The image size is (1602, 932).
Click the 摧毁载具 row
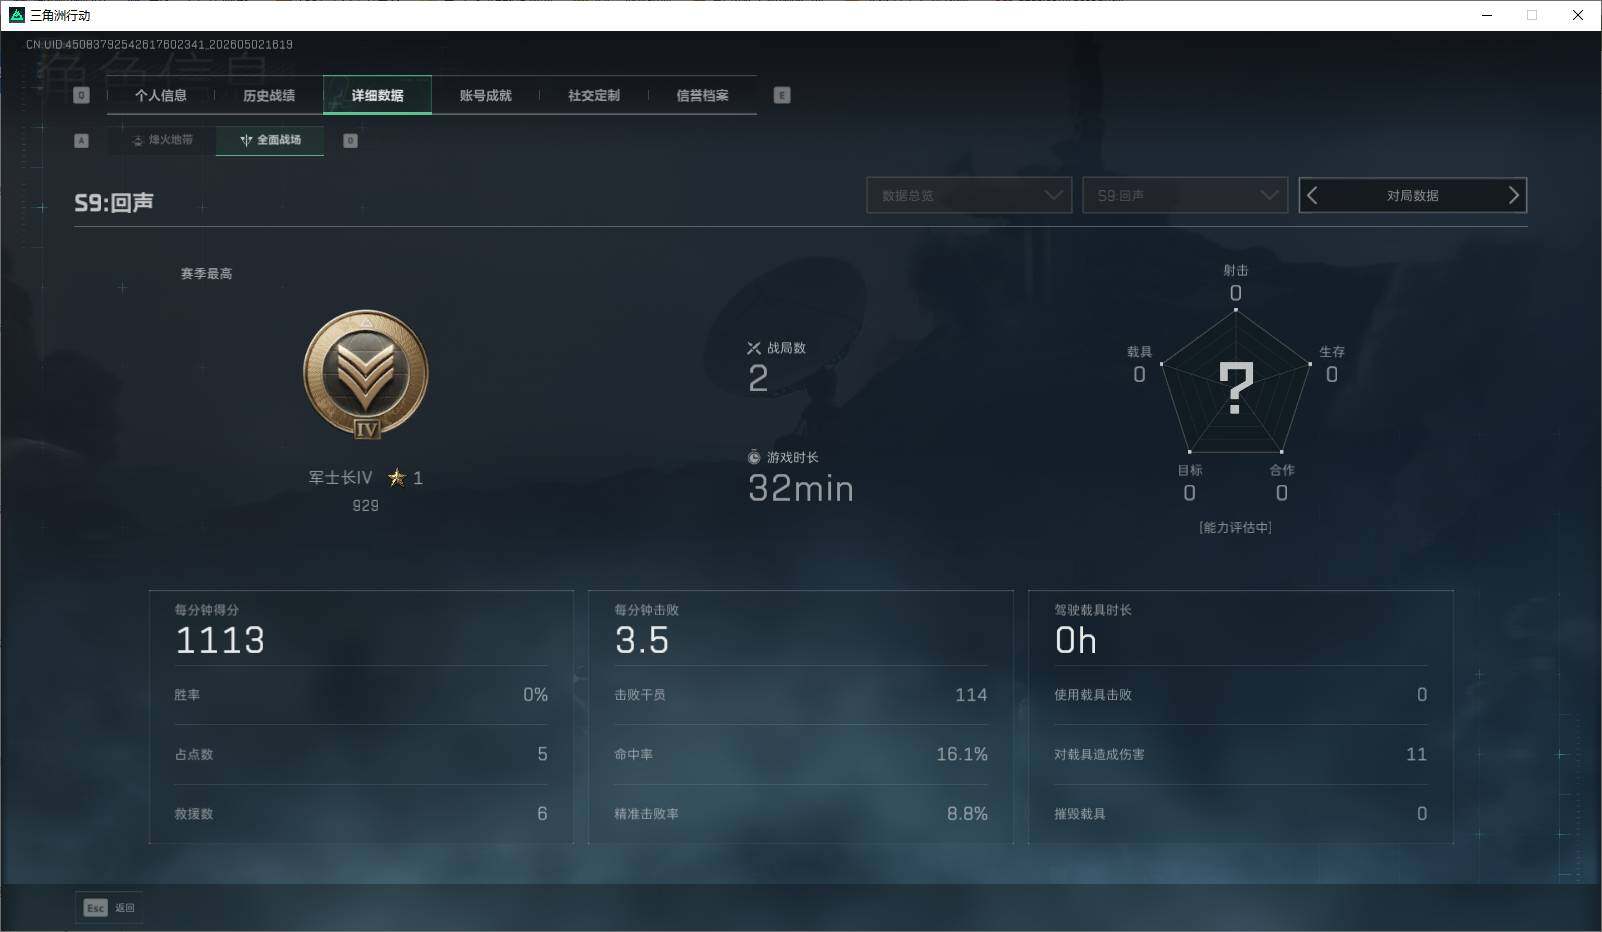[1240, 814]
